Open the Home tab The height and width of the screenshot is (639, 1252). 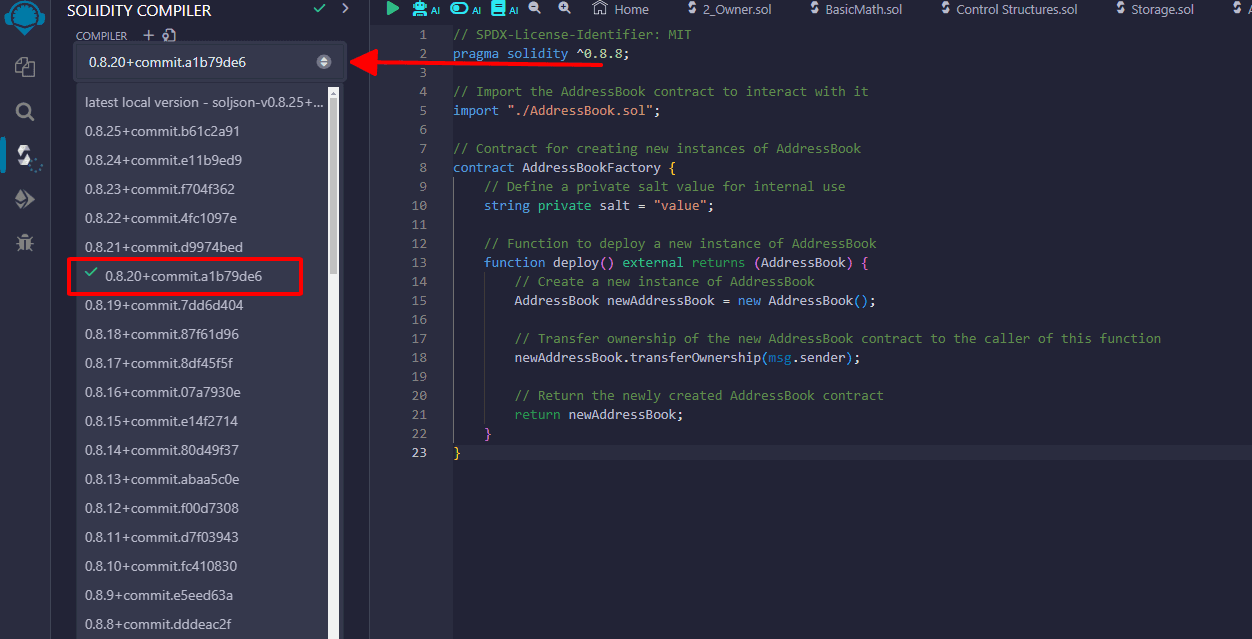(621, 9)
